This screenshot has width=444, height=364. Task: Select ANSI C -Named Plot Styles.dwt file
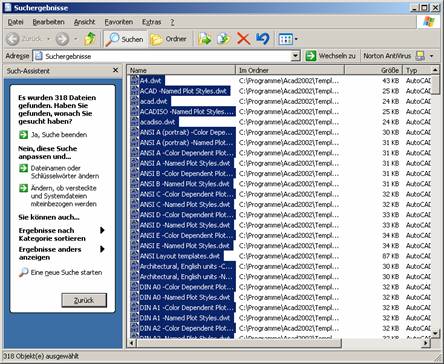(x=185, y=204)
